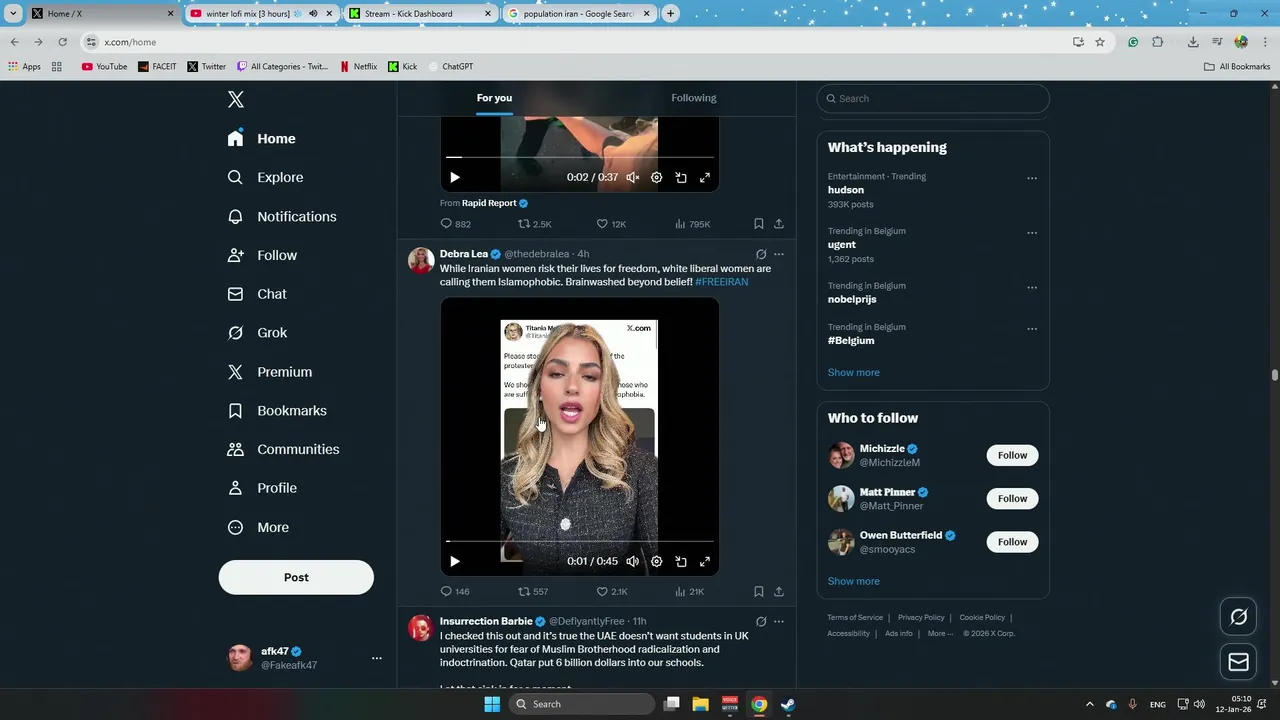Click the Post button

[x=296, y=577]
